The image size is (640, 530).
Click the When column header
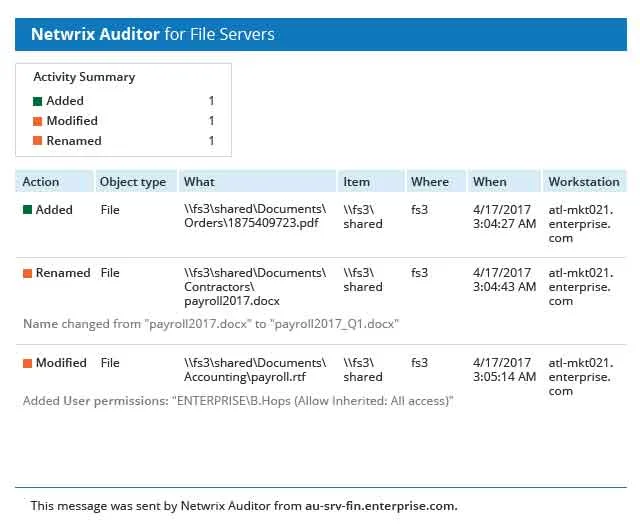pos(504,182)
